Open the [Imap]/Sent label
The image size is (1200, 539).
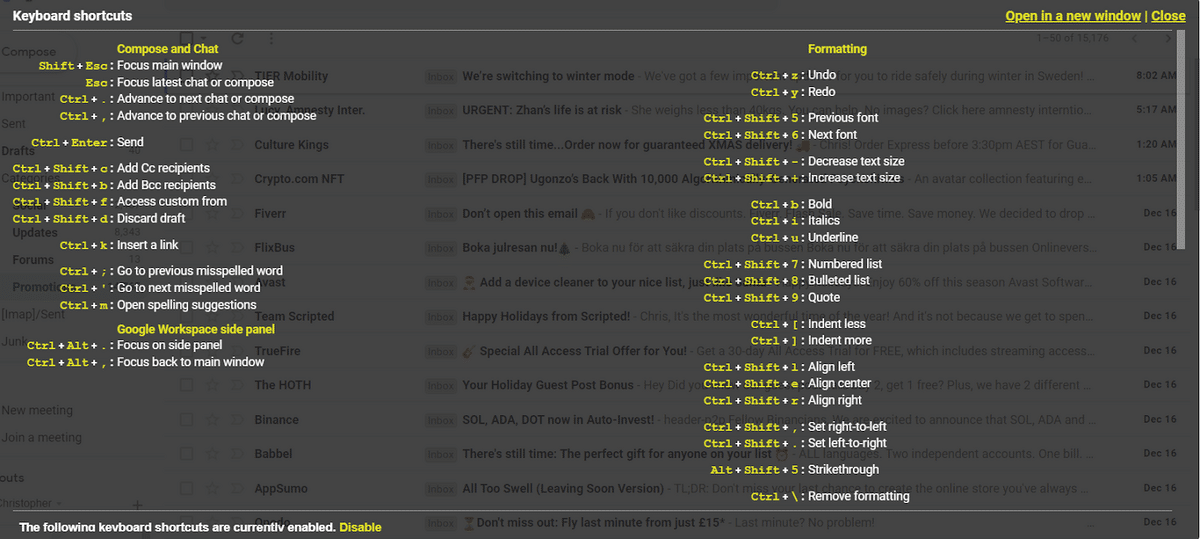click(33, 314)
